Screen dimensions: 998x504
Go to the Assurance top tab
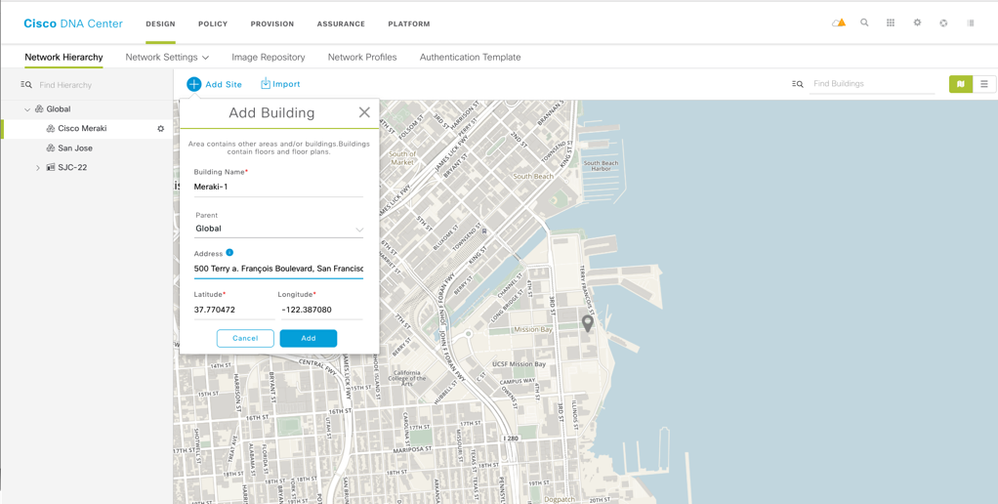341,24
